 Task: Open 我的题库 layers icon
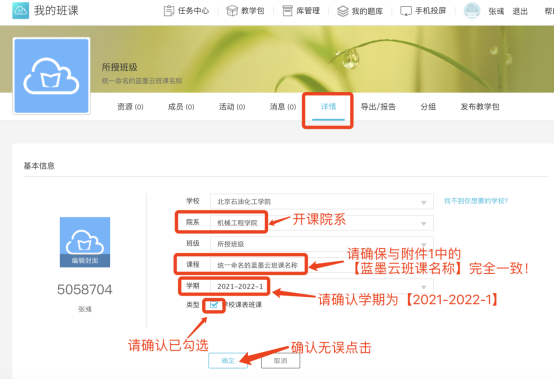tap(343, 11)
